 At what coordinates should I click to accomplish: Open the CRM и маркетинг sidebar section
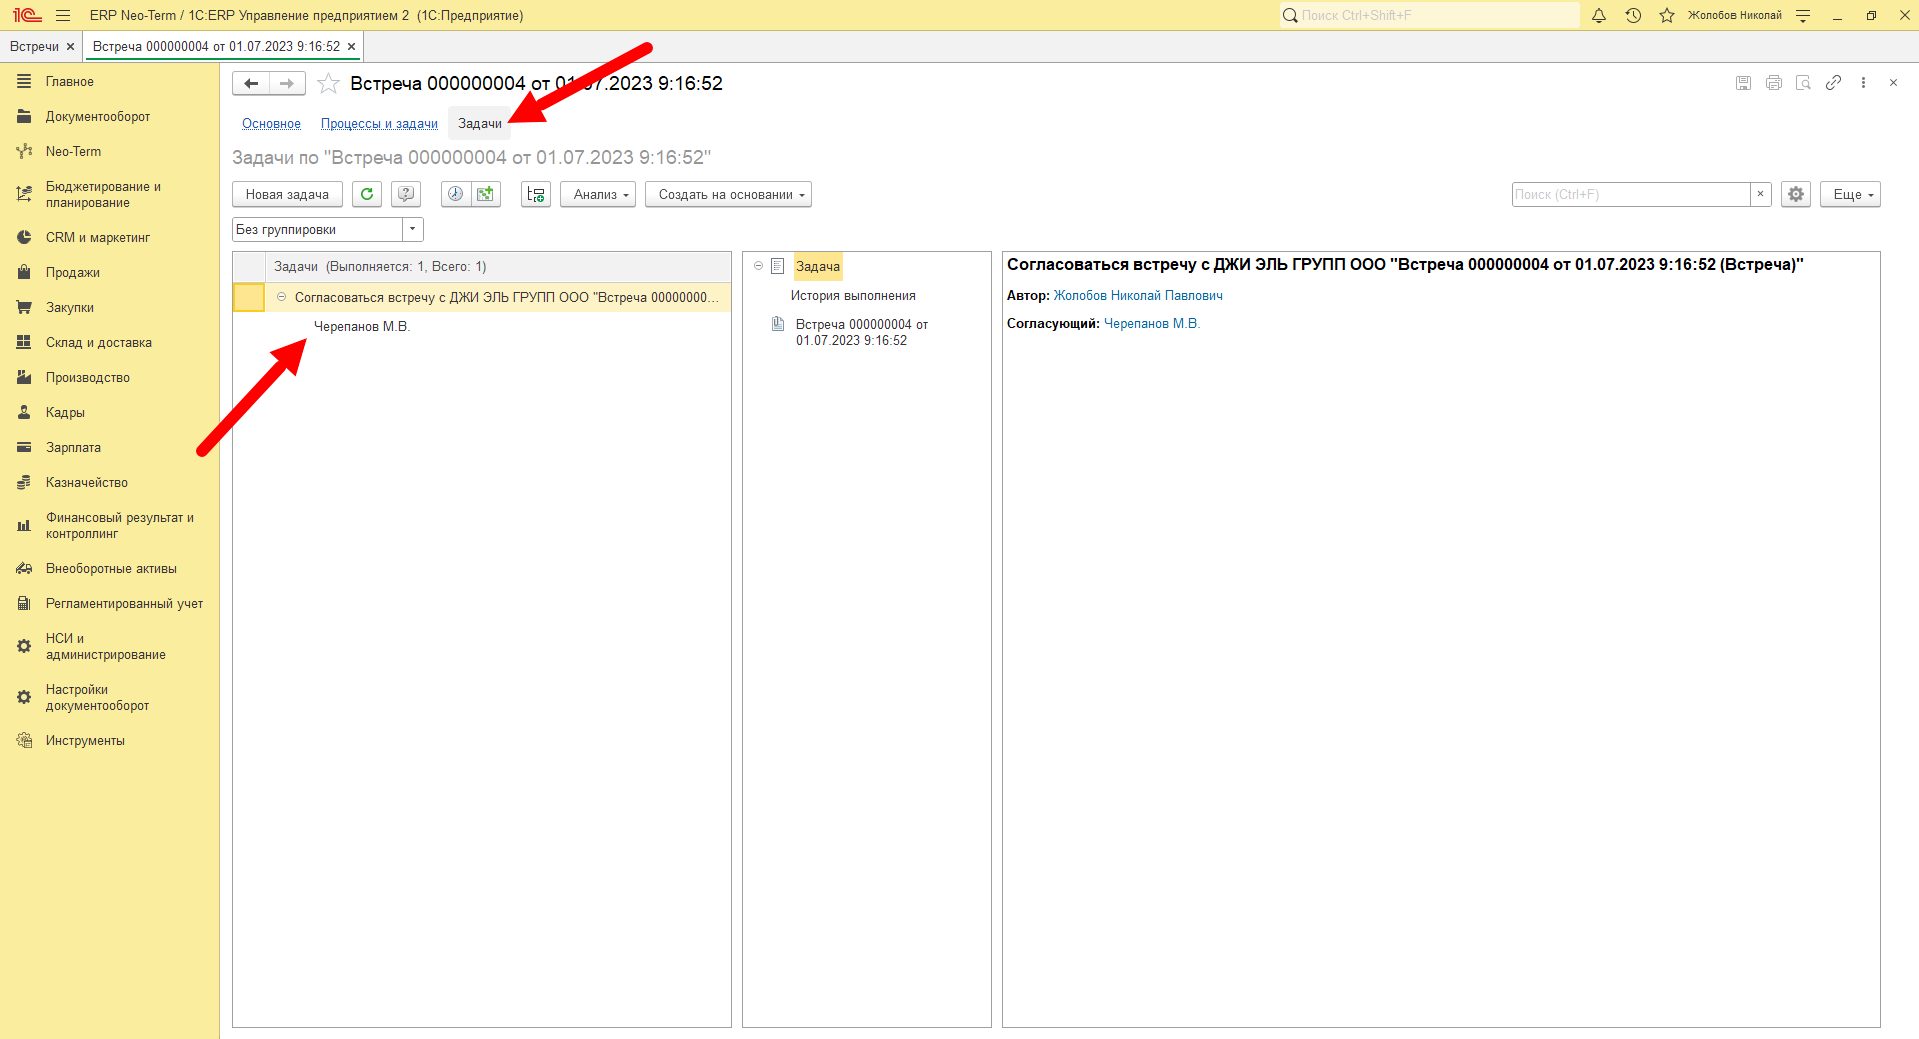[x=98, y=238]
